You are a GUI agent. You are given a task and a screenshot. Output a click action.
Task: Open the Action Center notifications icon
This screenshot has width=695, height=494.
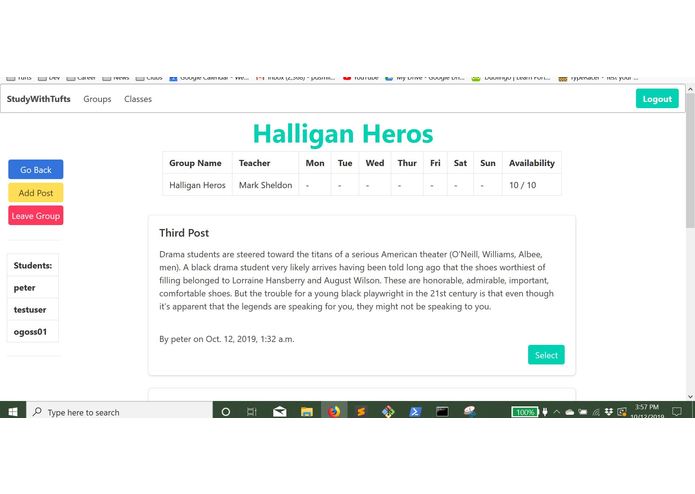[676, 412]
